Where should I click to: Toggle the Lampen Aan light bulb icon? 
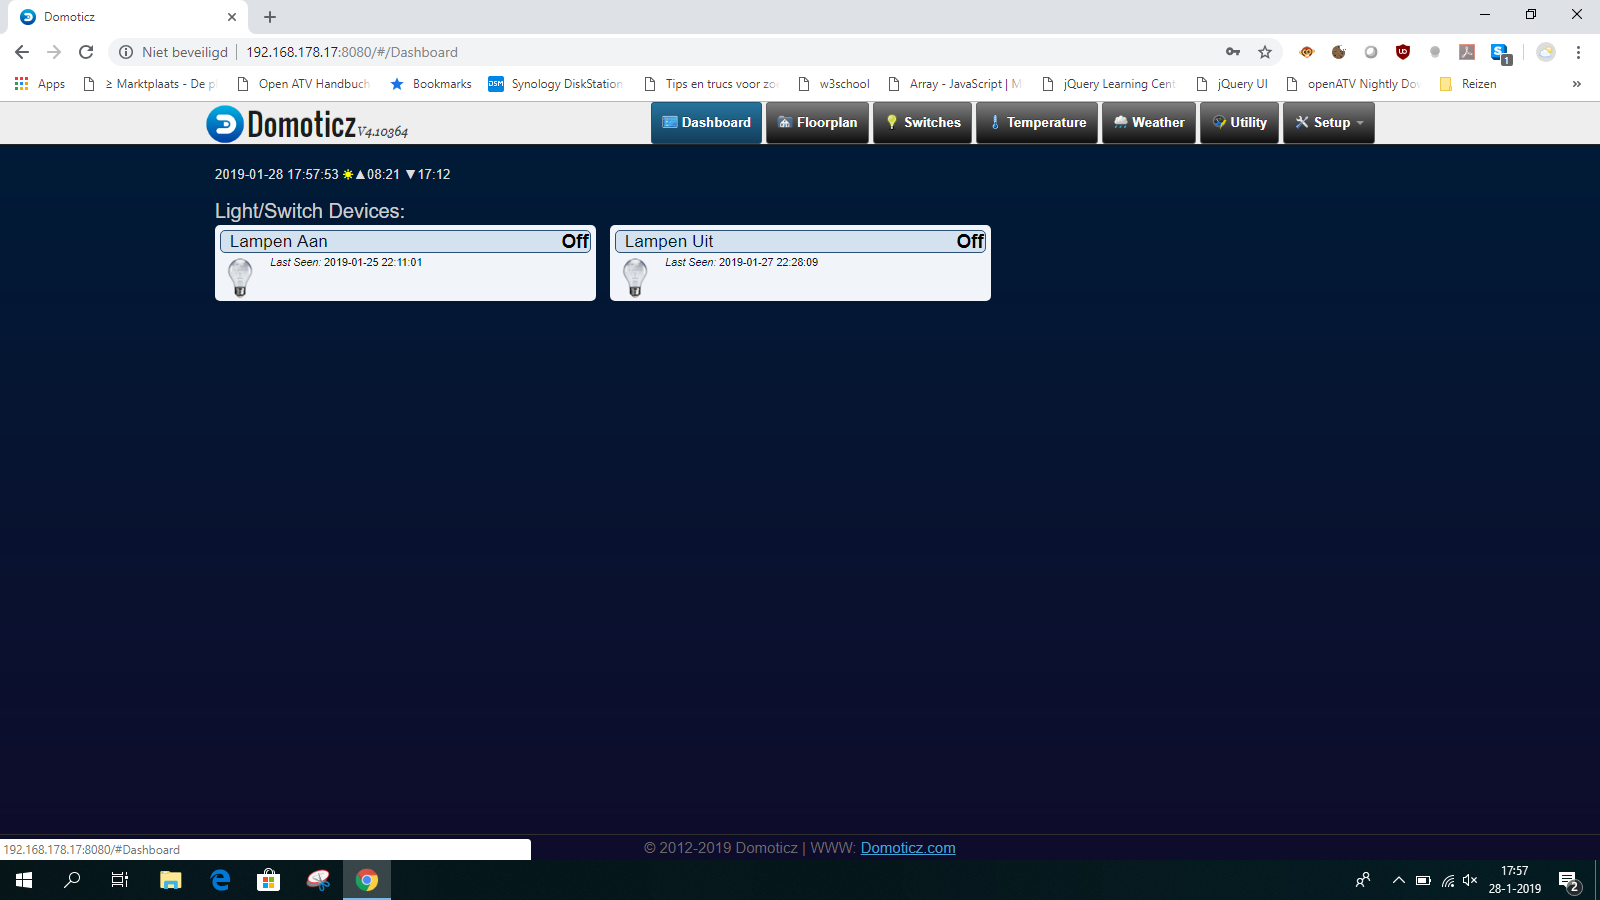pos(240,277)
